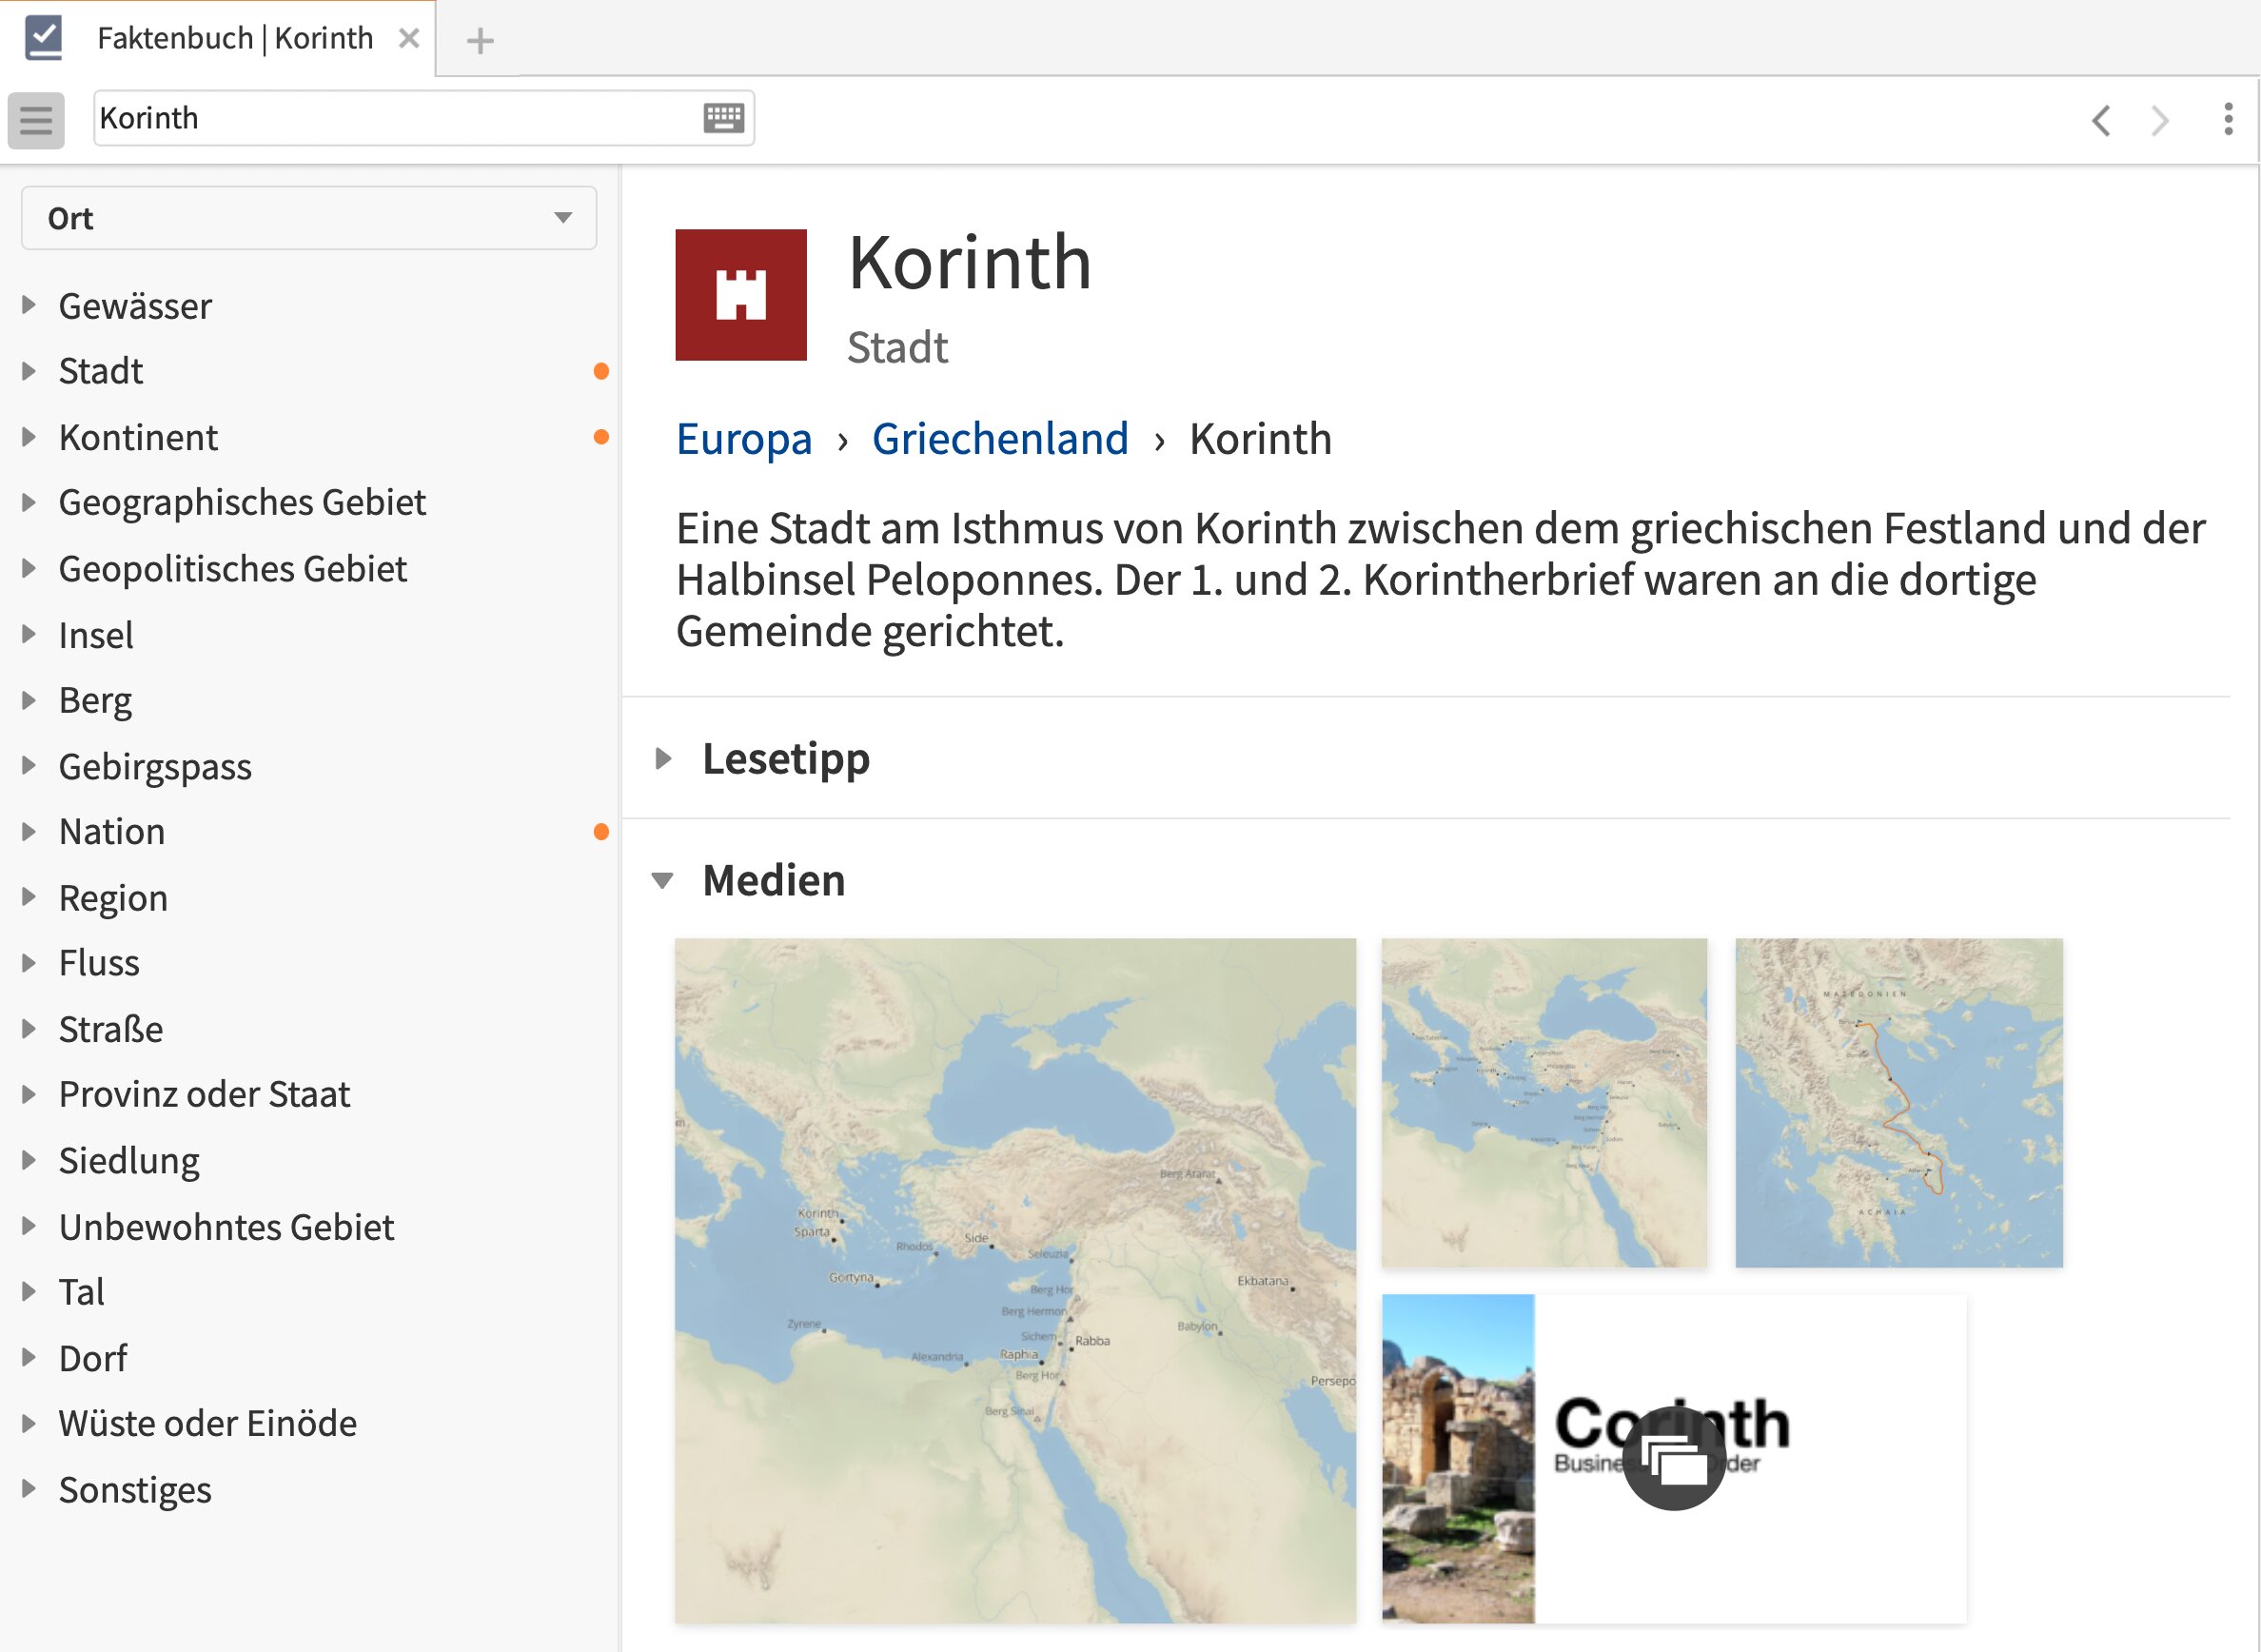Go back with the left arrow icon
This screenshot has width=2261, height=1652.
coord(2100,121)
